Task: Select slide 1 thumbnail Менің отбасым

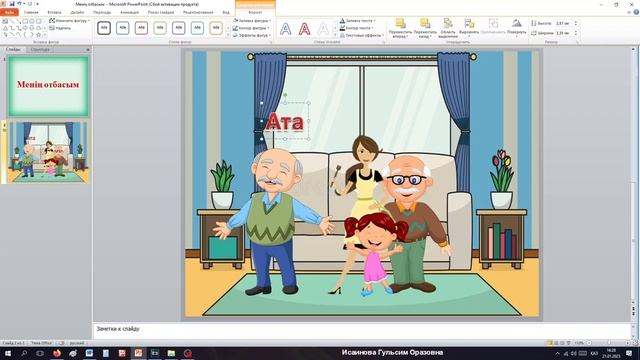Action: [48, 86]
